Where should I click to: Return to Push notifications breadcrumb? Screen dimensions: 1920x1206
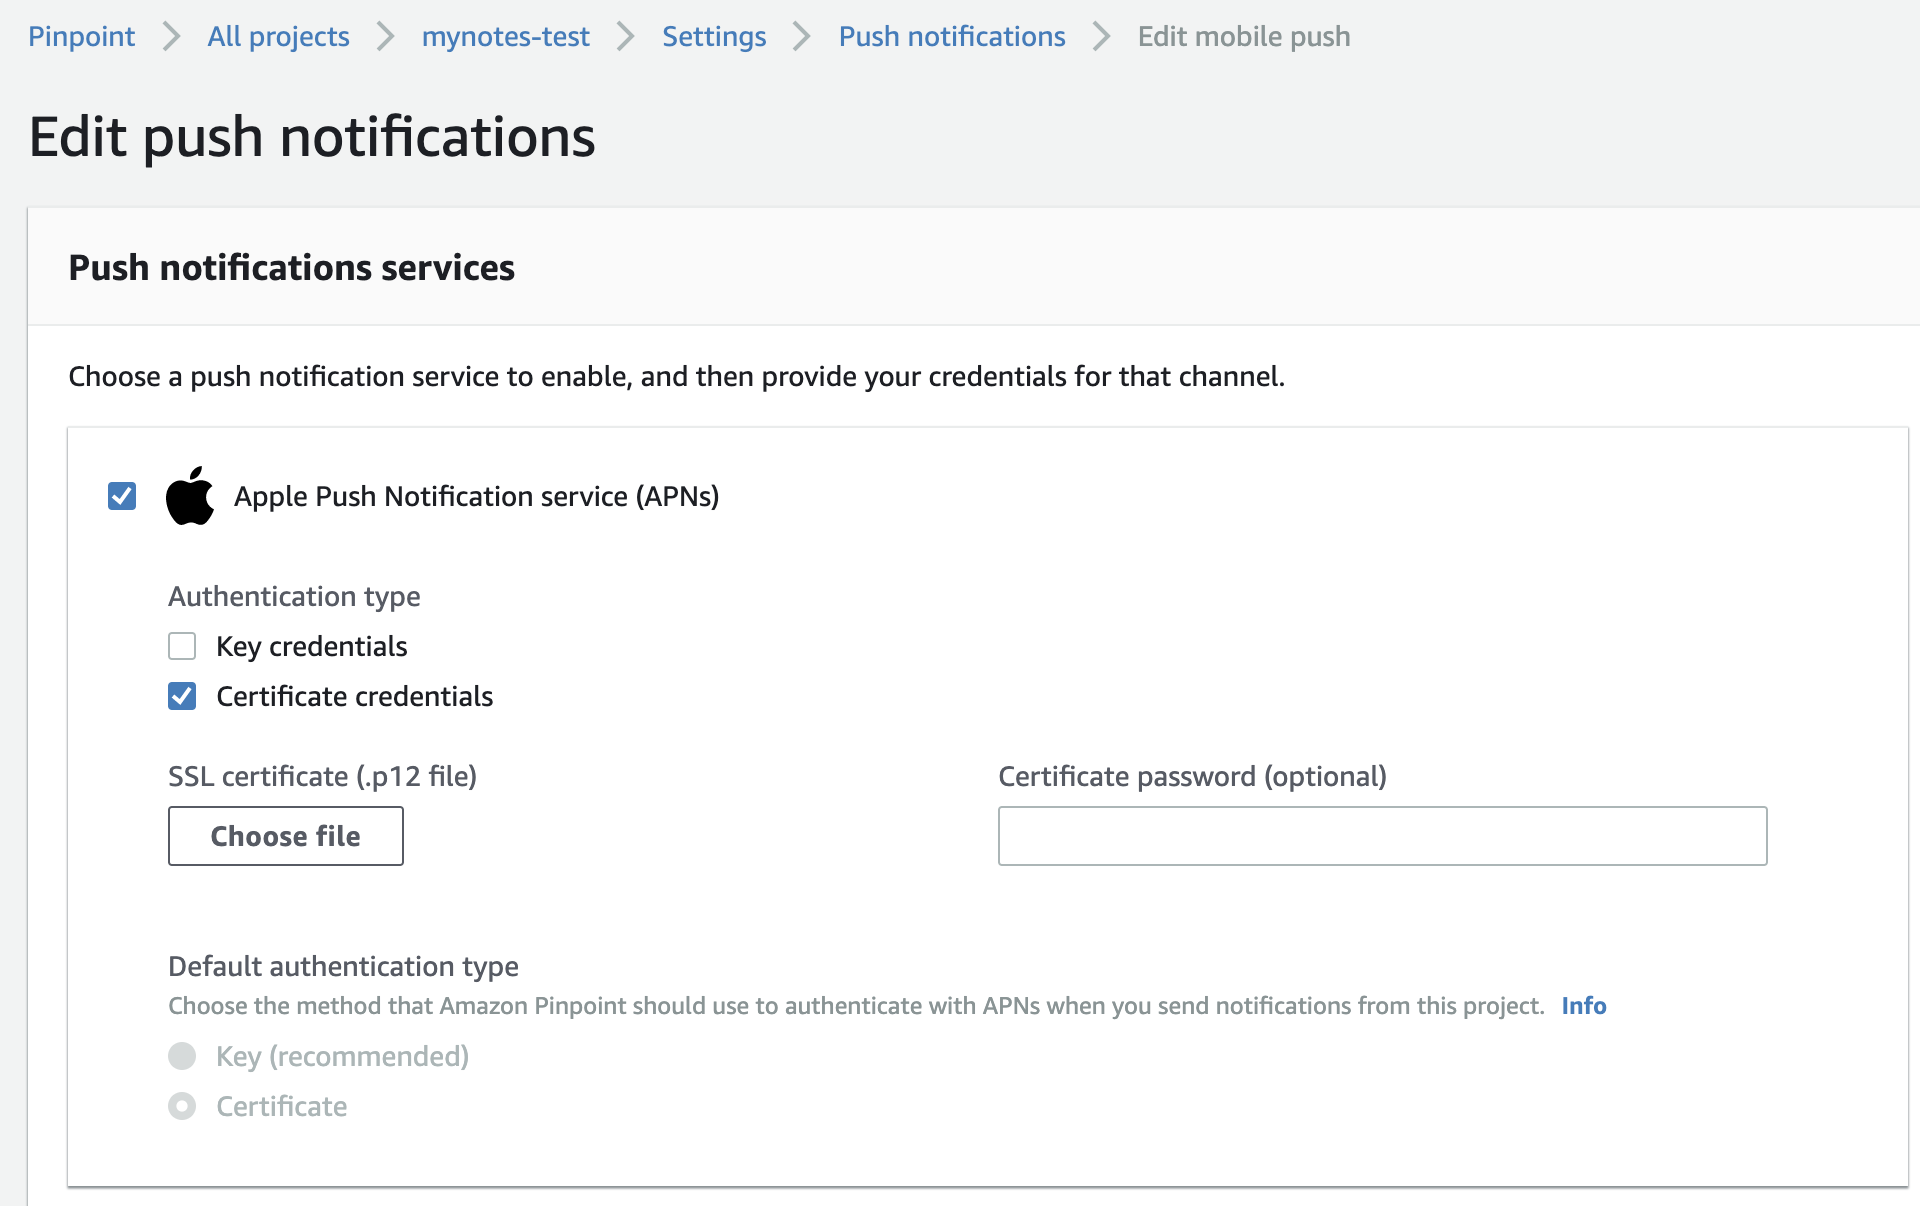pyautogui.click(x=952, y=37)
